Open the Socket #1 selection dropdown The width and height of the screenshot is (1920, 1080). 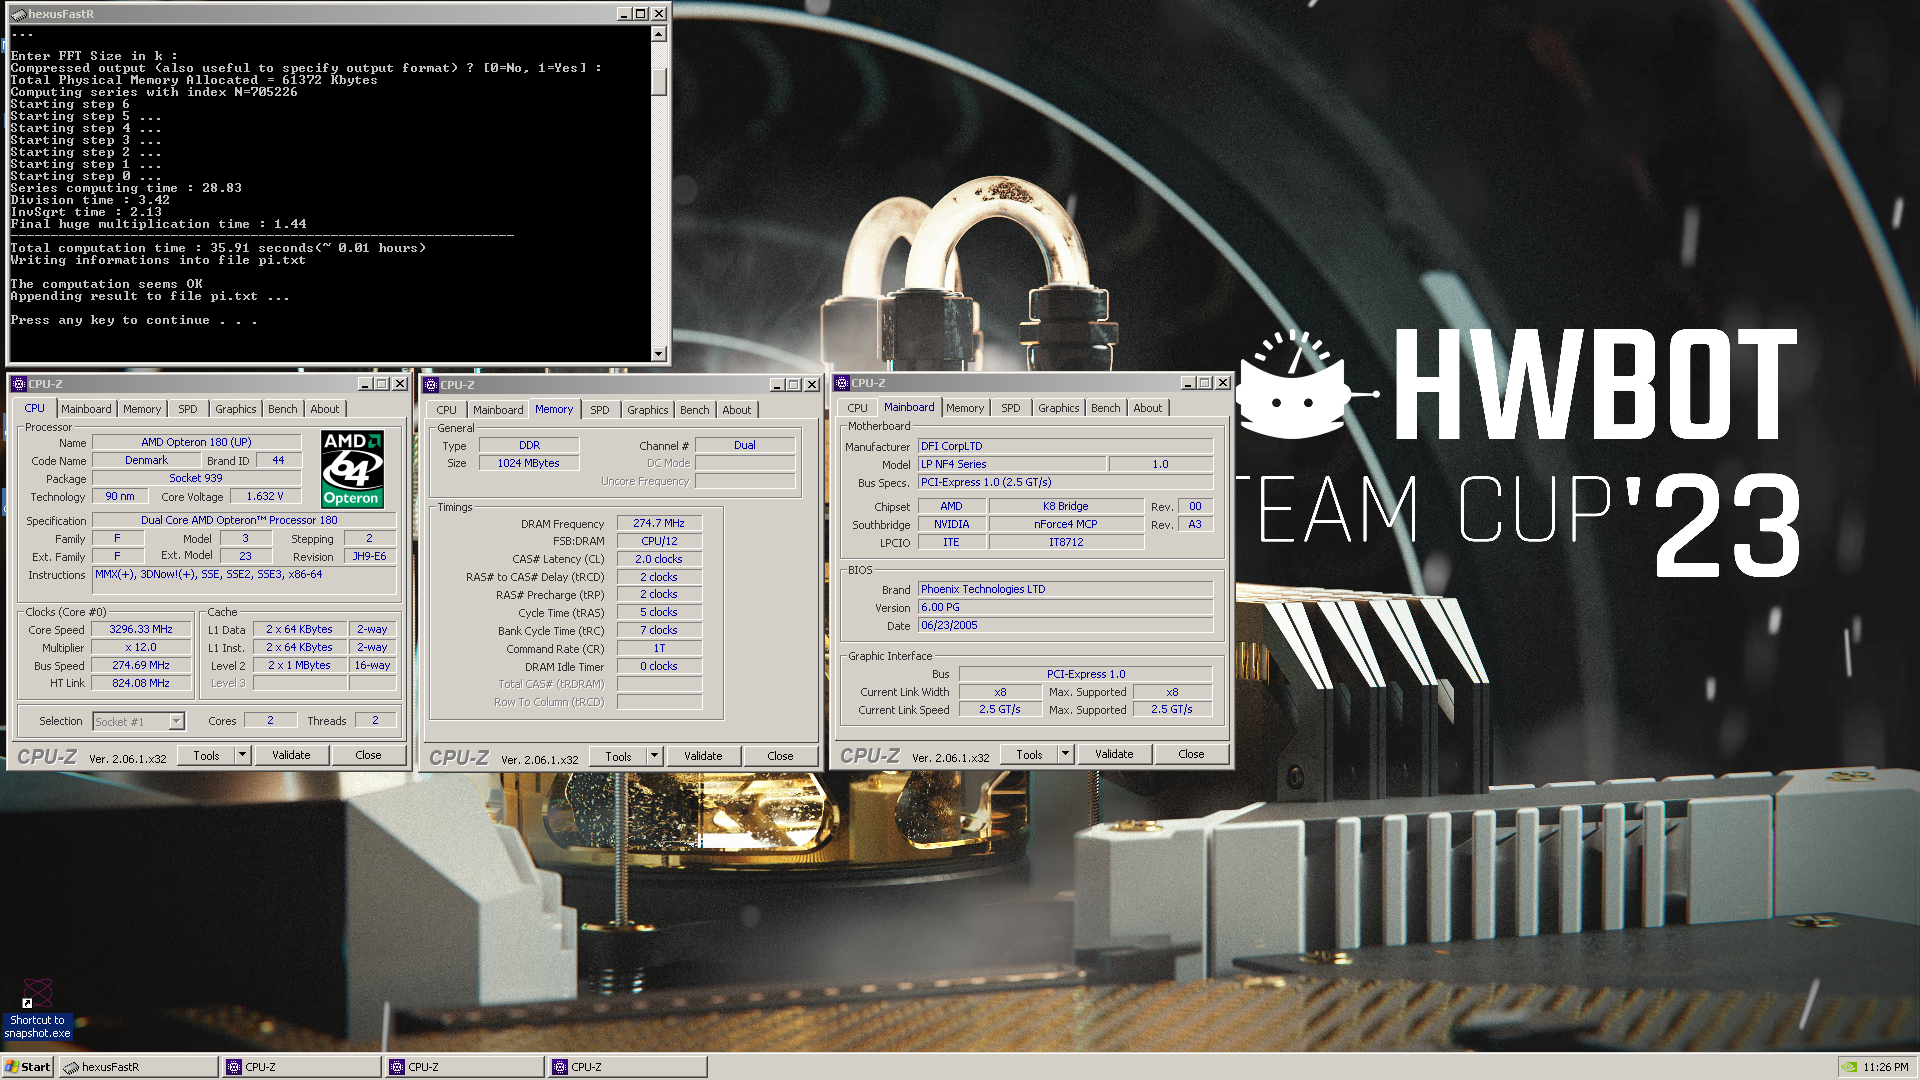(x=139, y=721)
